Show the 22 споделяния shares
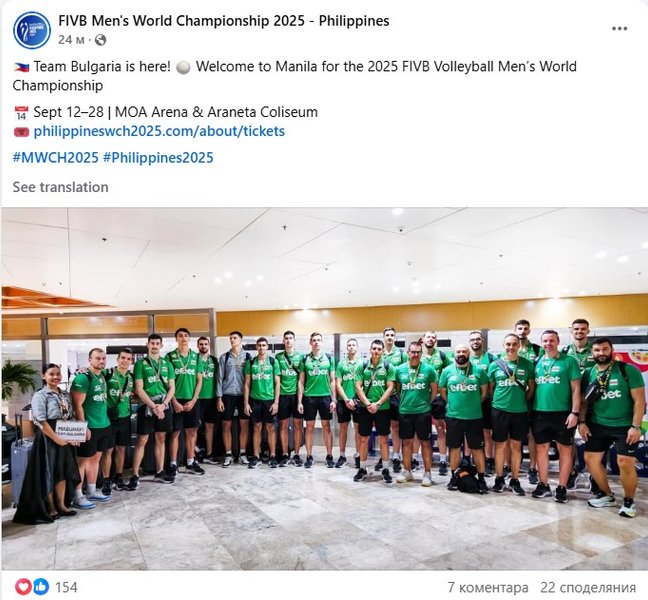 588,587
